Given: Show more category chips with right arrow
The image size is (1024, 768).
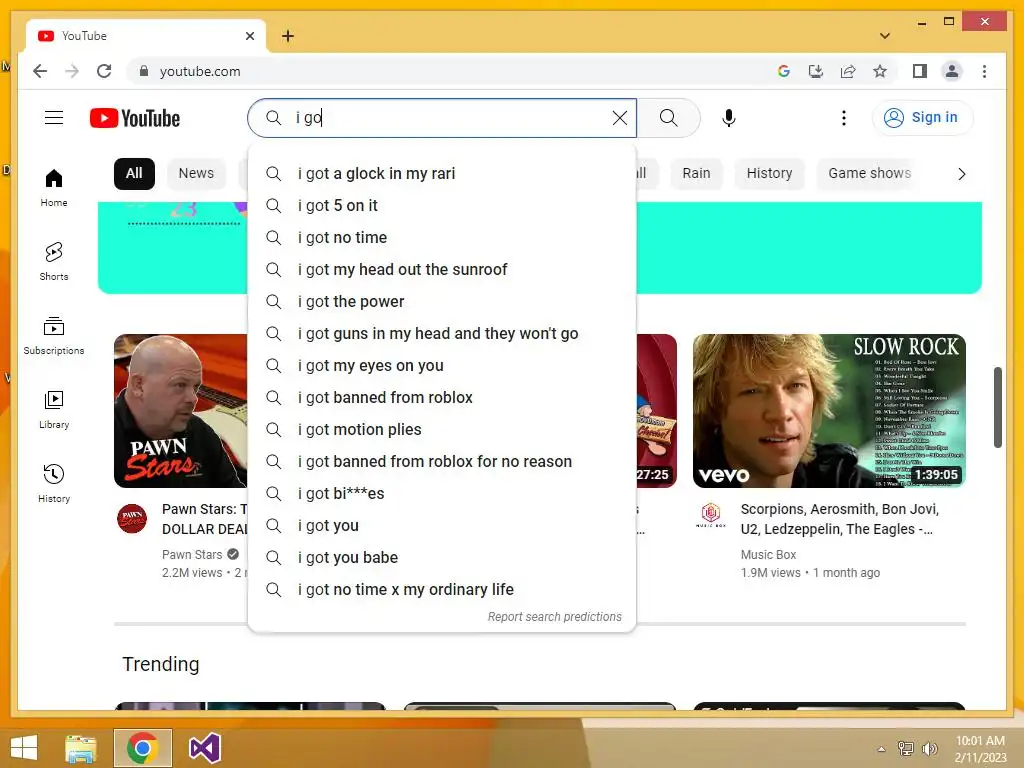Looking at the screenshot, I should coord(961,174).
